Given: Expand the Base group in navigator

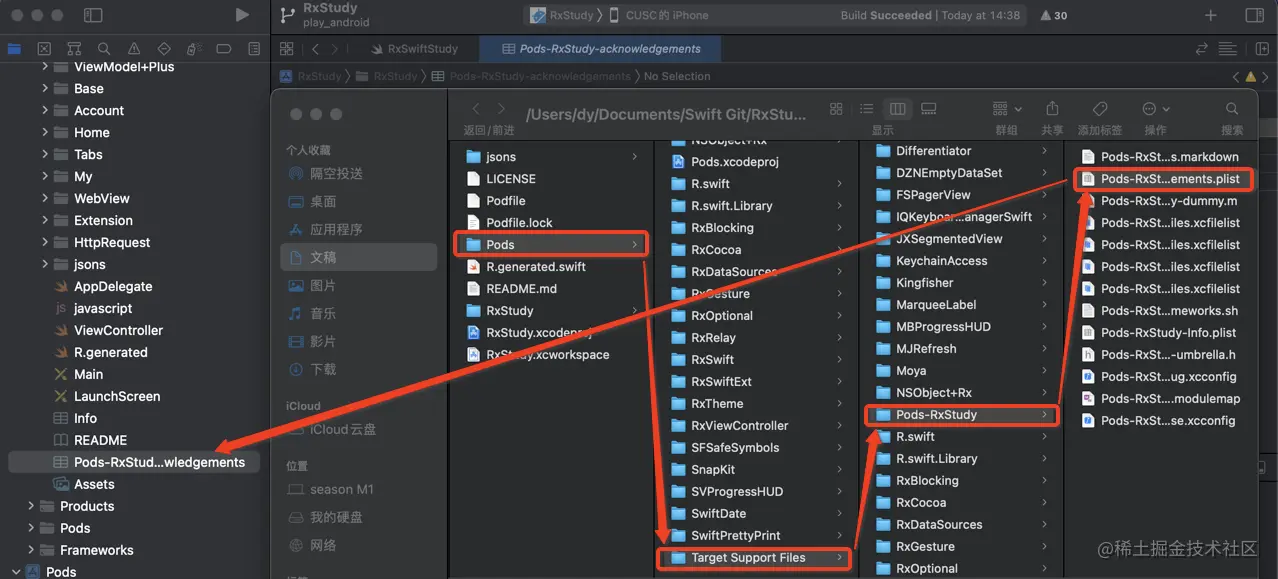Looking at the screenshot, I should click(x=45, y=88).
